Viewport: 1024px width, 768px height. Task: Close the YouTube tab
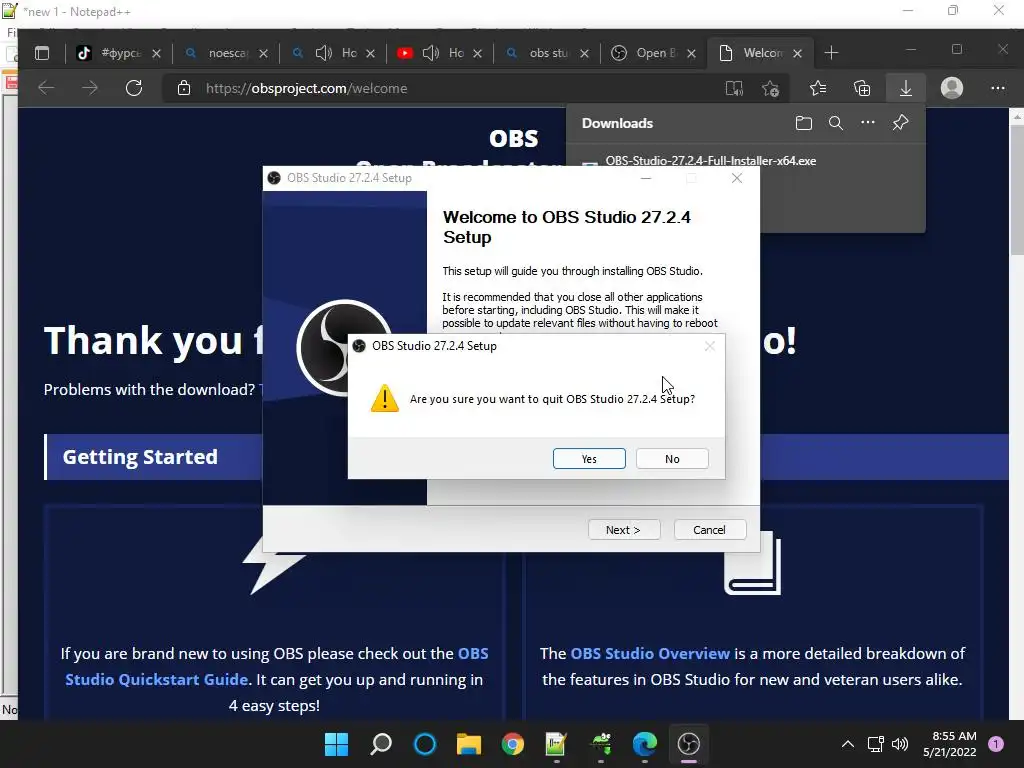coord(477,54)
